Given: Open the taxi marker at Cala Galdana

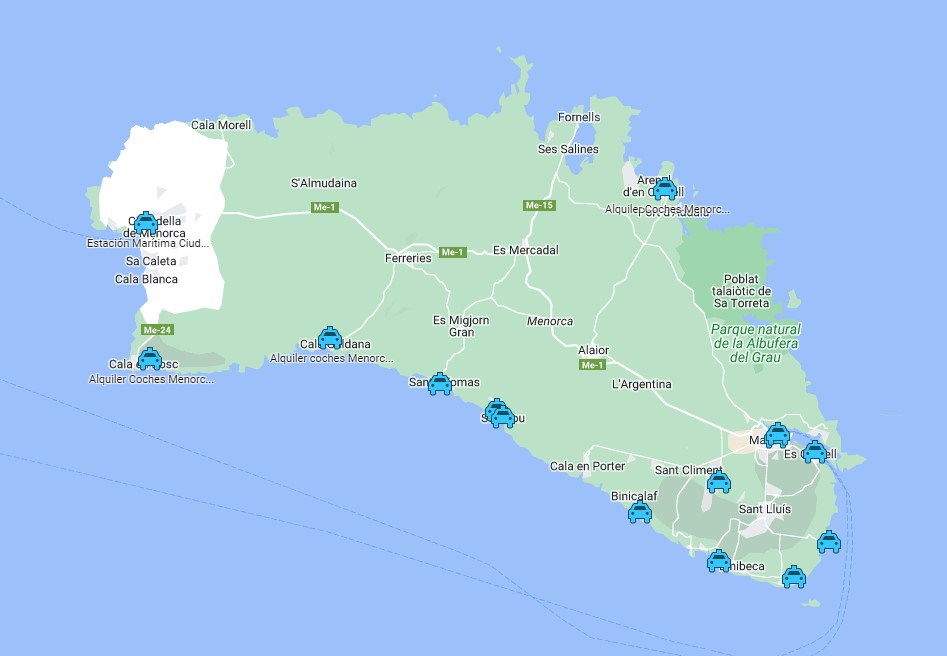Looking at the screenshot, I should (330, 336).
